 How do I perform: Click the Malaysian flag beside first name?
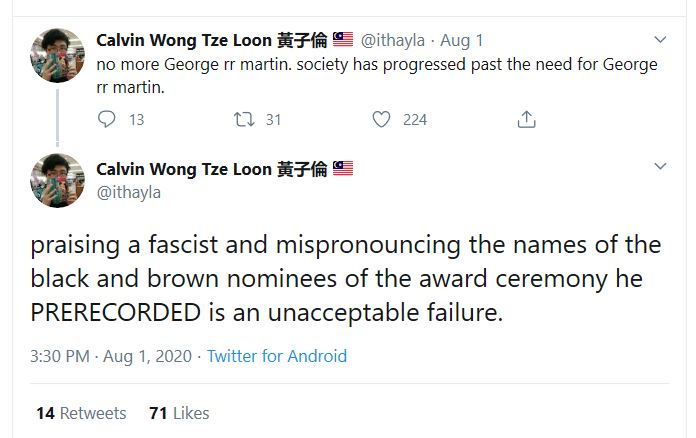343,40
